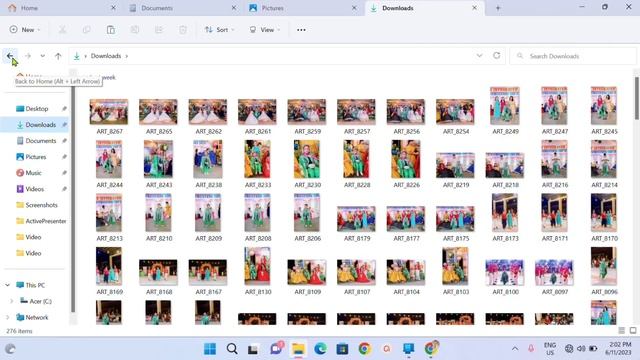Close the Pictures tab
The width and height of the screenshot is (640, 360).
click(x=354, y=8)
